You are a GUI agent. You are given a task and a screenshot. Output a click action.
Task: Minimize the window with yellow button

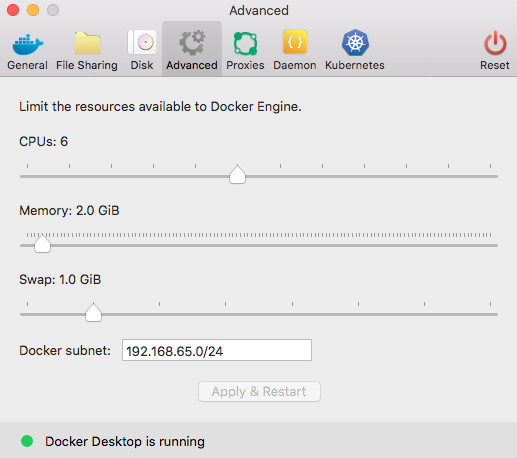[x=33, y=10]
